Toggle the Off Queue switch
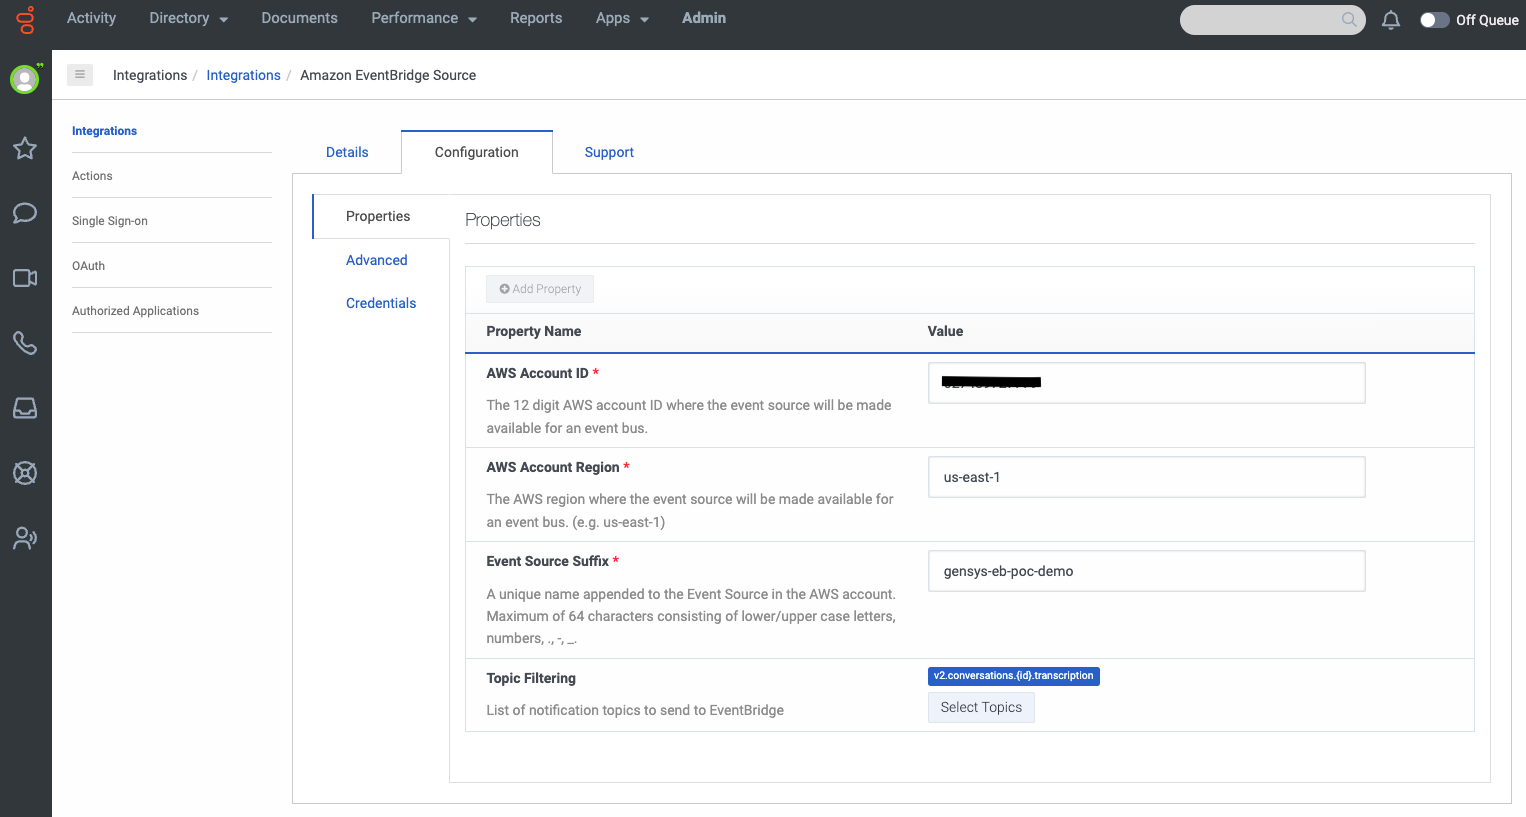This screenshot has width=1526, height=817. [1435, 20]
